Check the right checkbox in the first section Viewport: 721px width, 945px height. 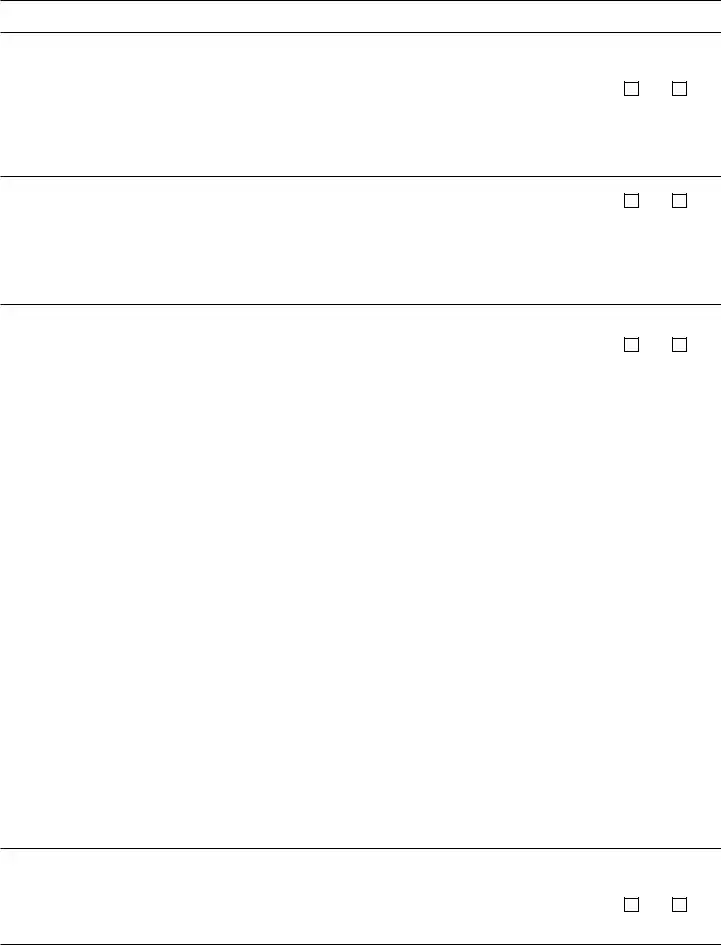click(680, 89)
